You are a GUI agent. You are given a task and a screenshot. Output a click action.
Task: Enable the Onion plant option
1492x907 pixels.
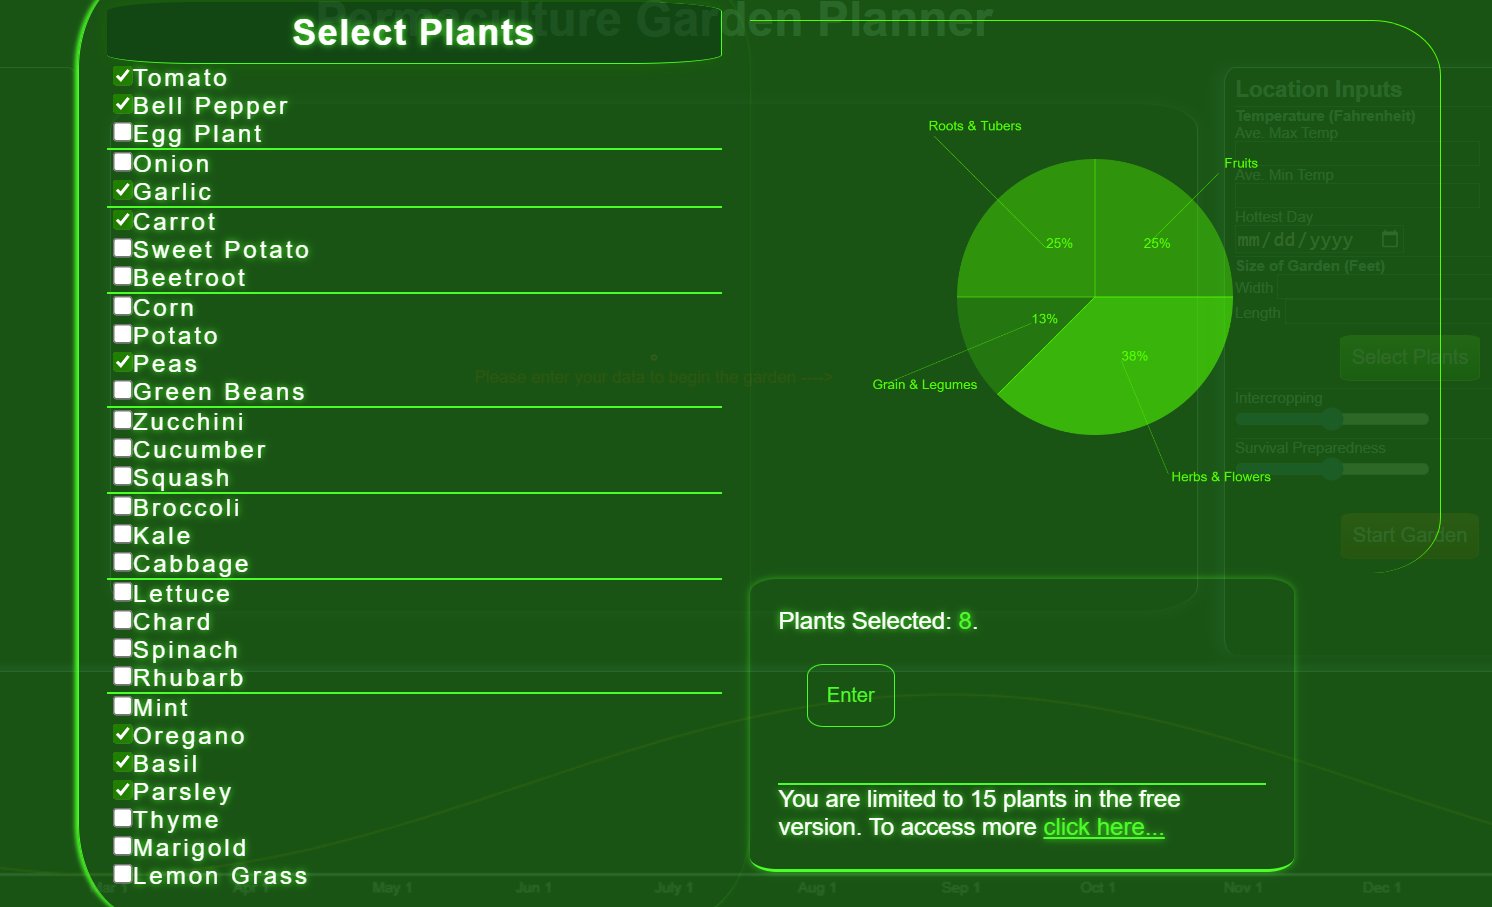coord(123,162)
